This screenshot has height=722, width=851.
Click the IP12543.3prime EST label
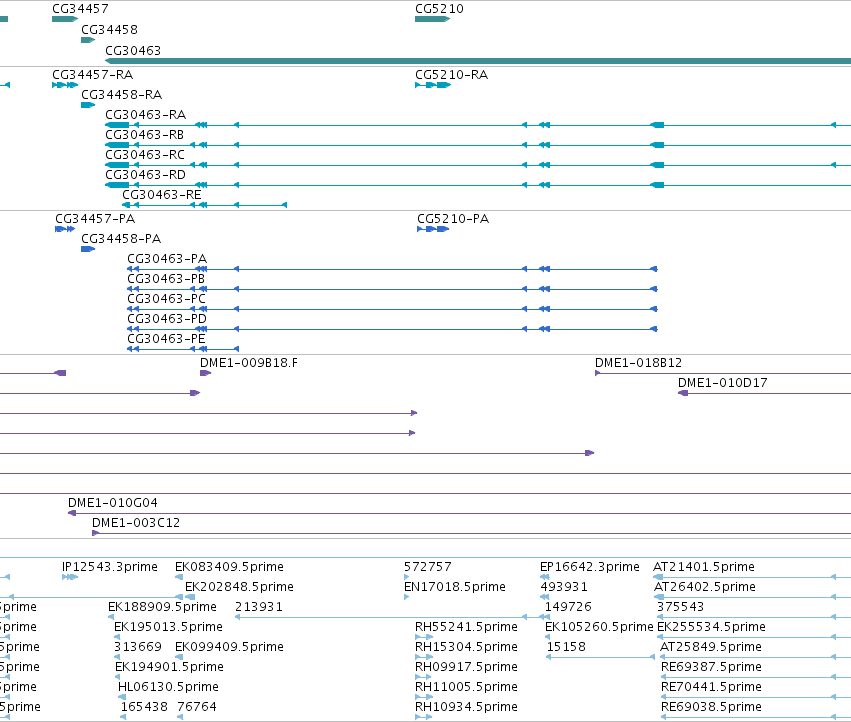pos(110,567)
